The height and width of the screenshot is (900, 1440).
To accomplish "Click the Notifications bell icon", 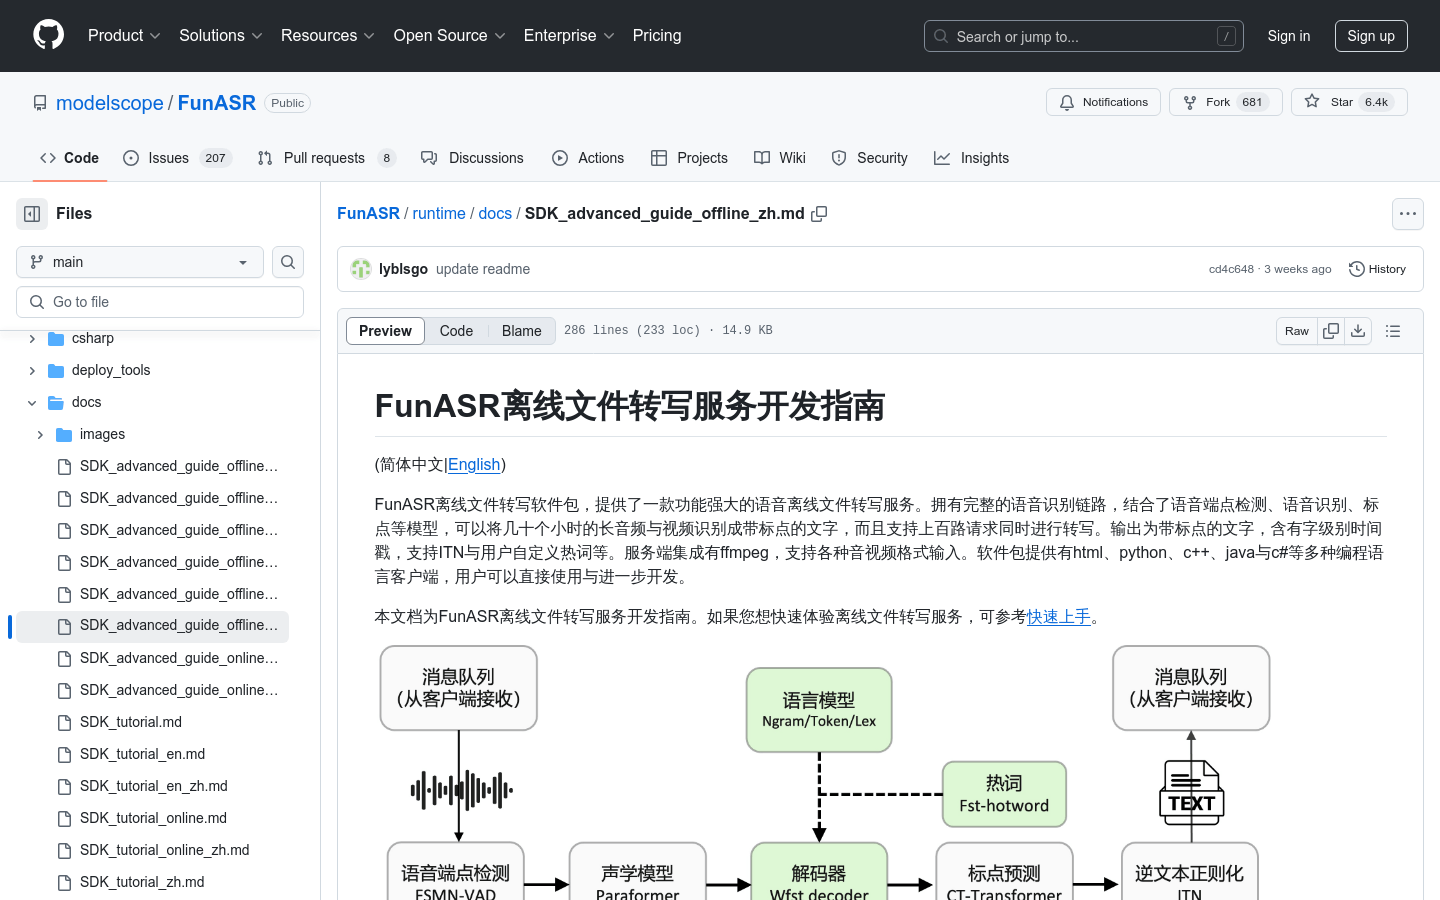I will click(1066, 101).
